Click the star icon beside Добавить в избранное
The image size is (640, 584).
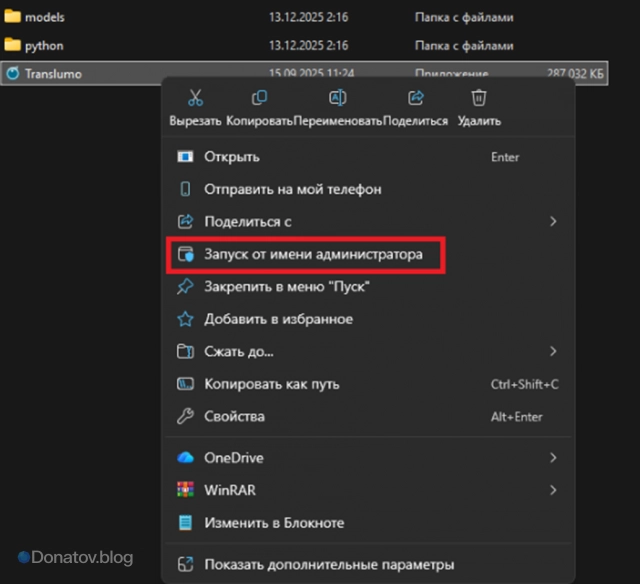coord(185,319)
